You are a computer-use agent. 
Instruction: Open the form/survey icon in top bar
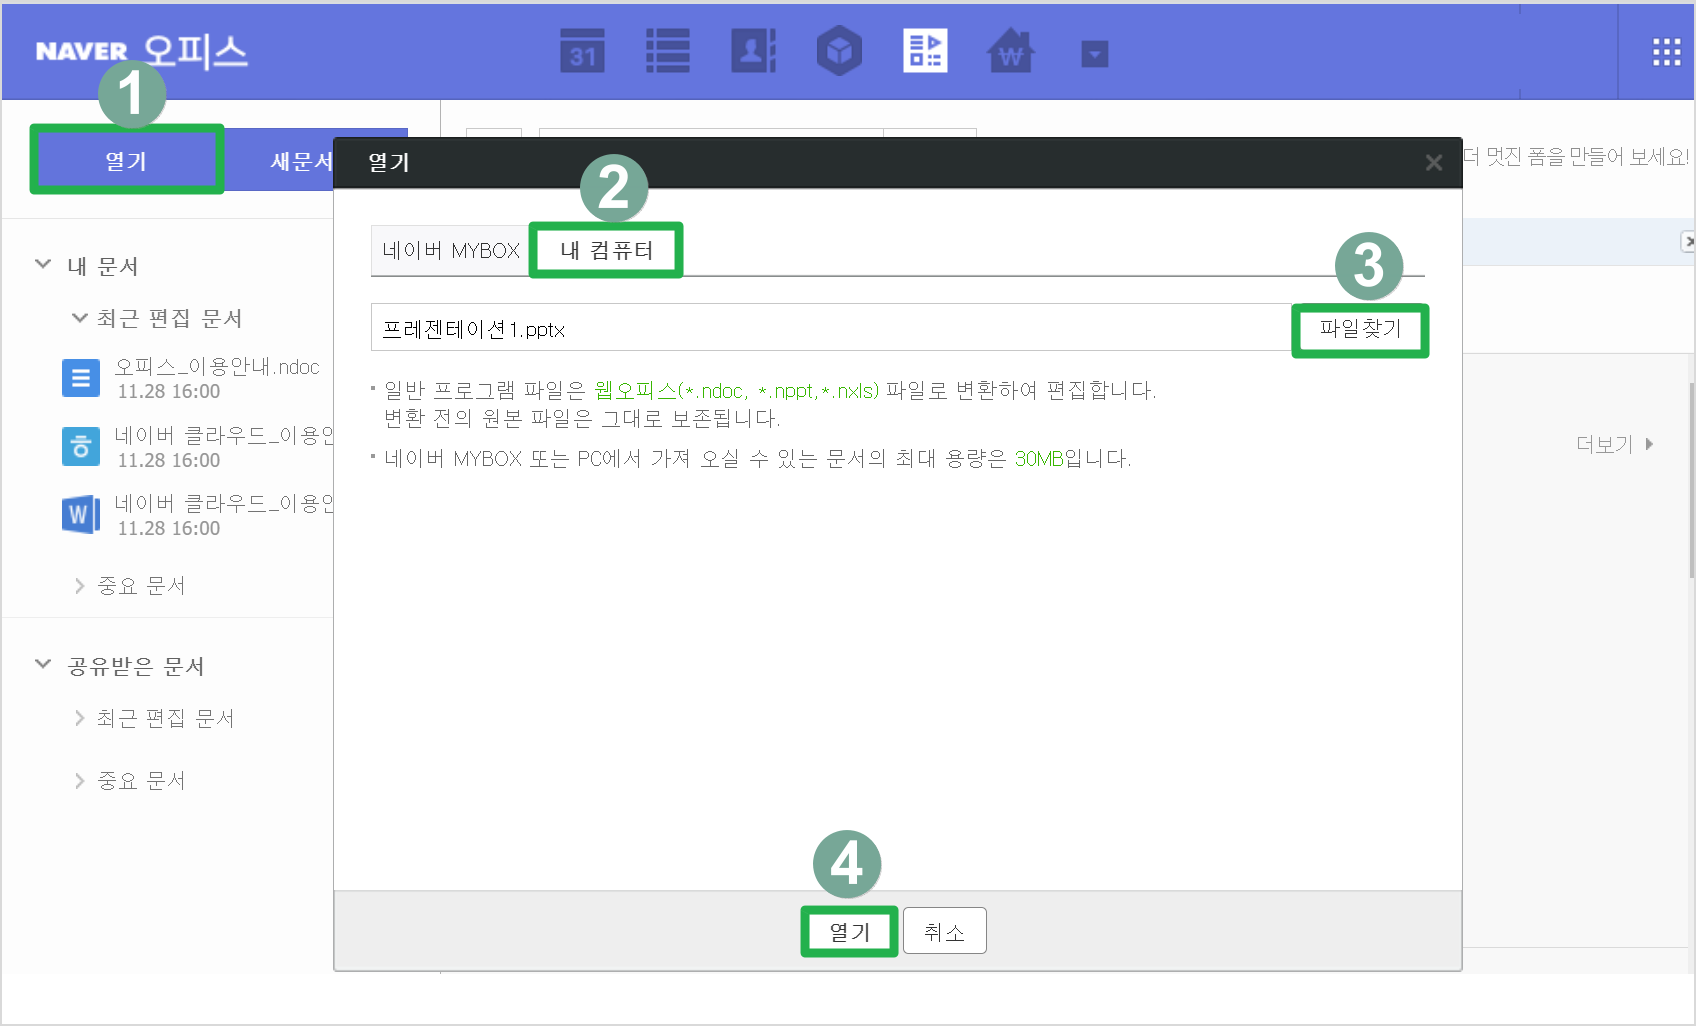[925, 51]
